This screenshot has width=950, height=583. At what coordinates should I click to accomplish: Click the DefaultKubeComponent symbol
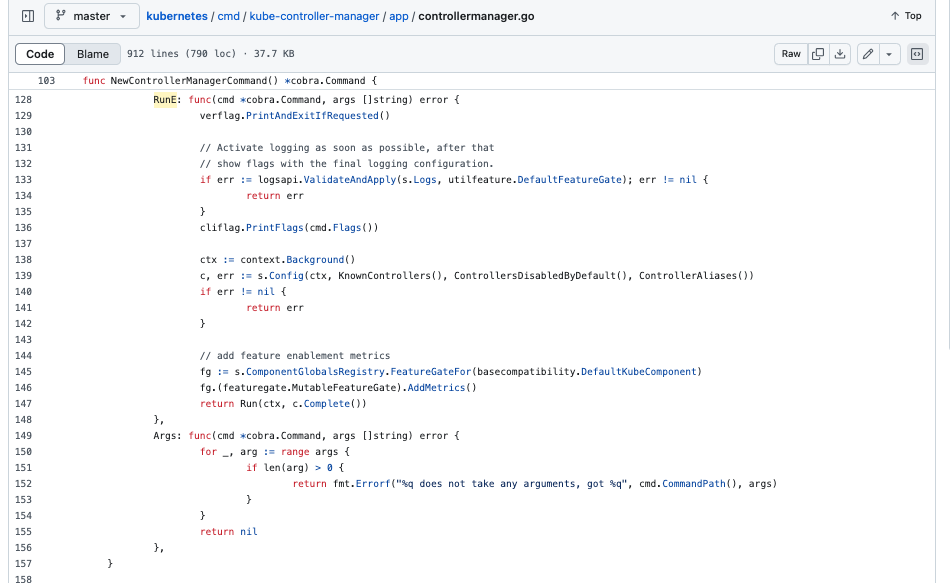click(639, 371)
